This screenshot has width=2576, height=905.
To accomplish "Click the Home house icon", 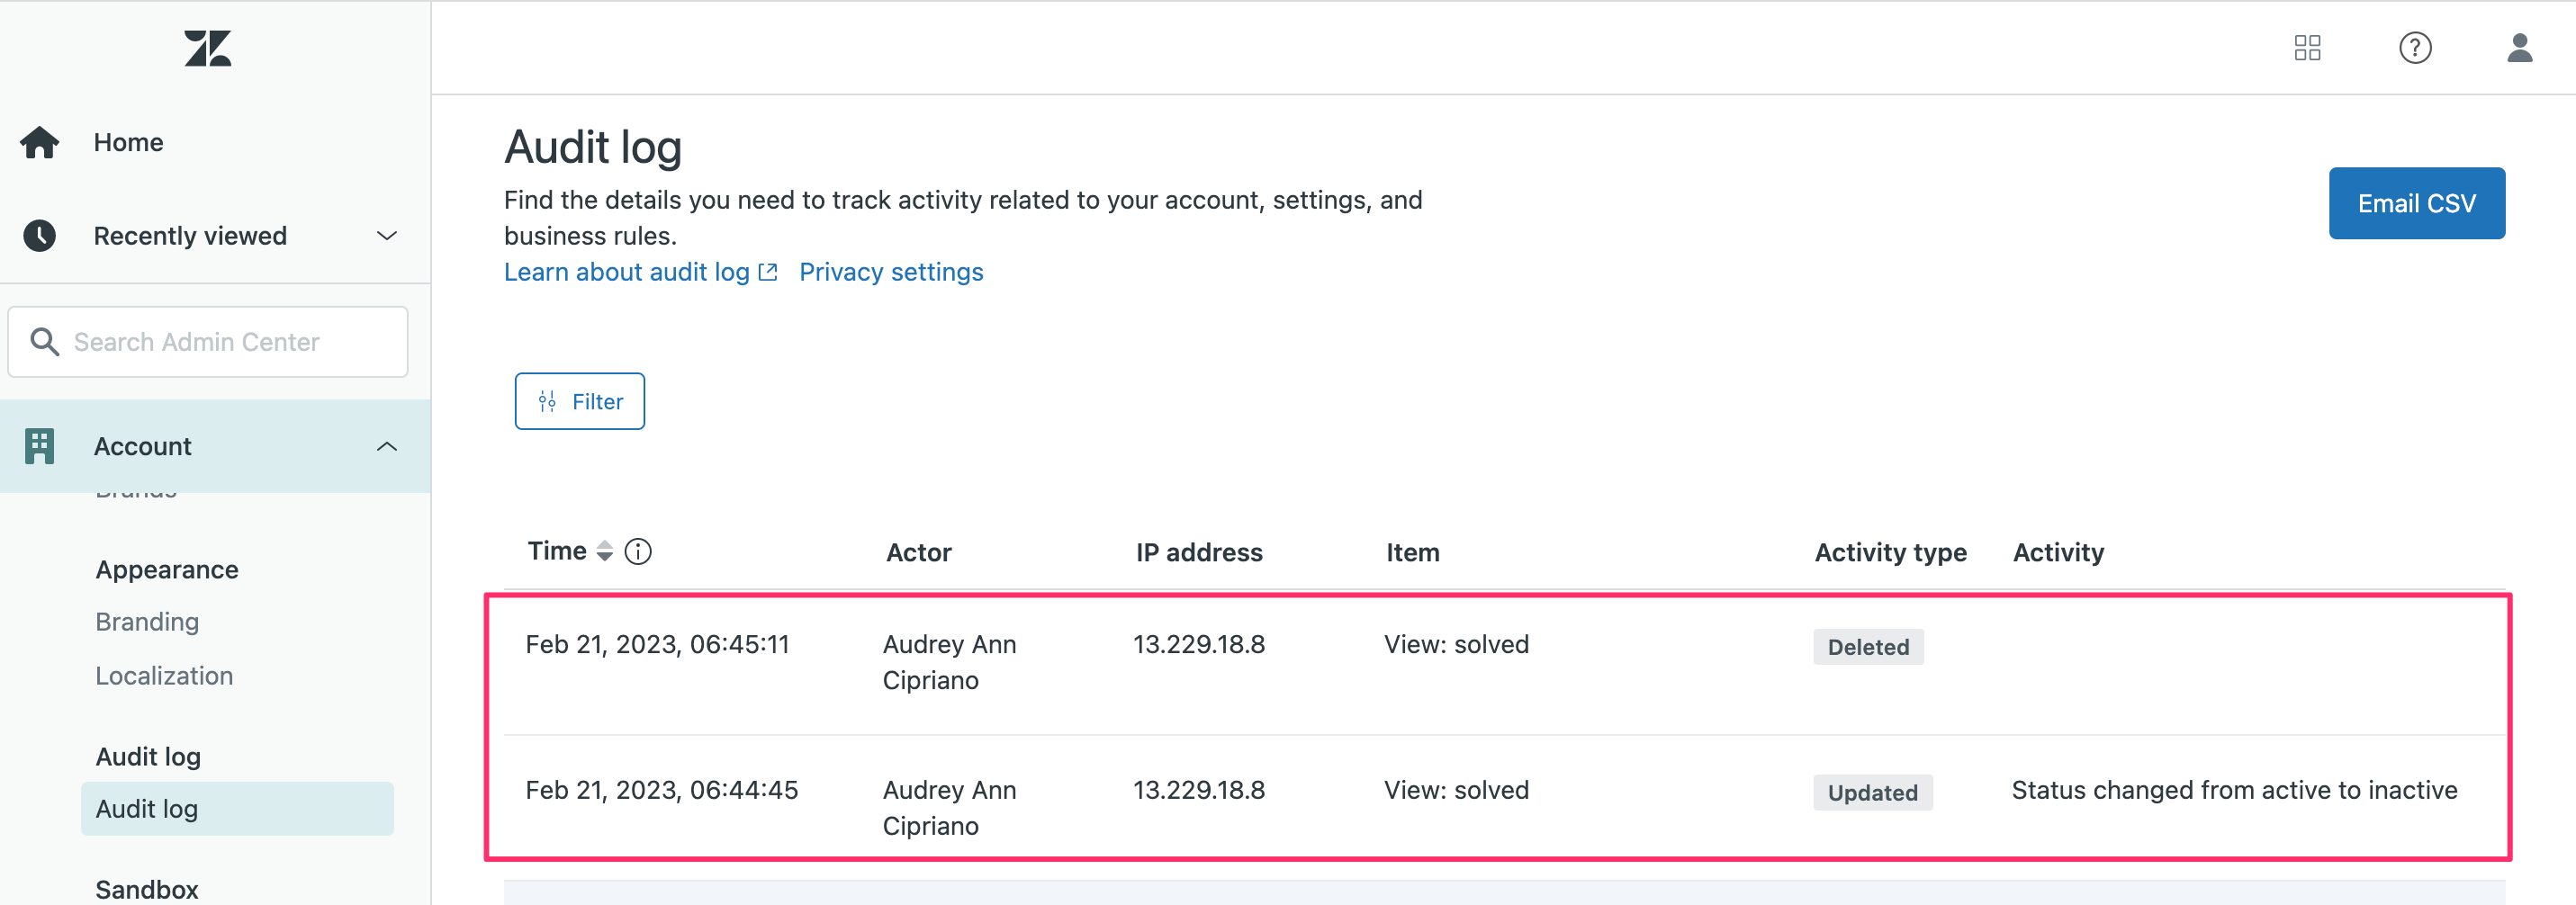I will coord(40,142).
